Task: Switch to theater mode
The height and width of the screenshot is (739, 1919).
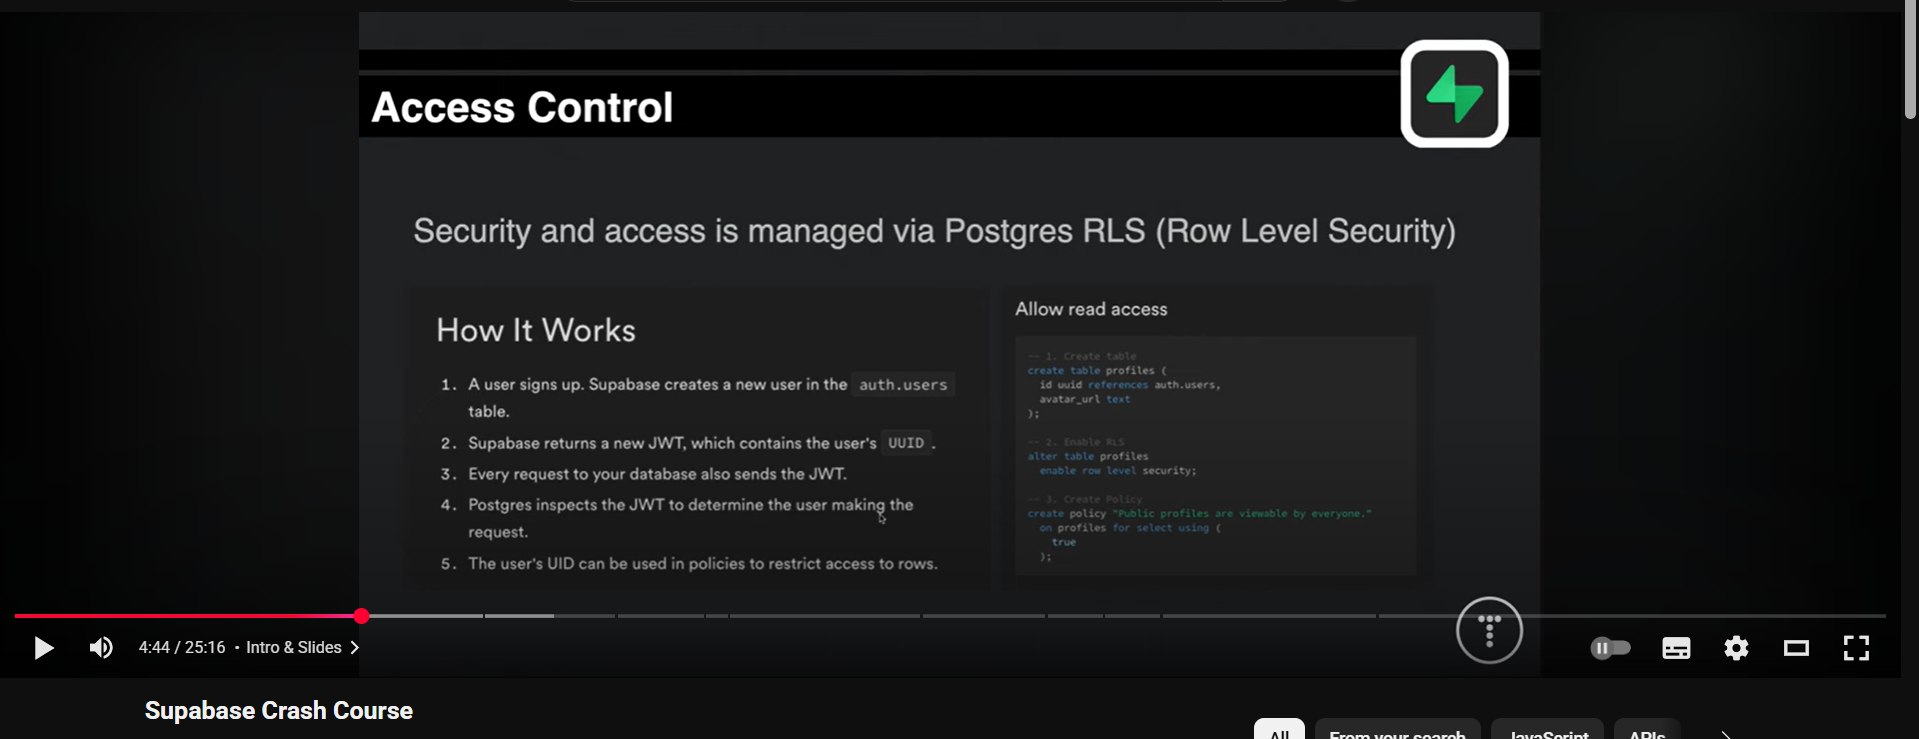Action: (1796, 648)
